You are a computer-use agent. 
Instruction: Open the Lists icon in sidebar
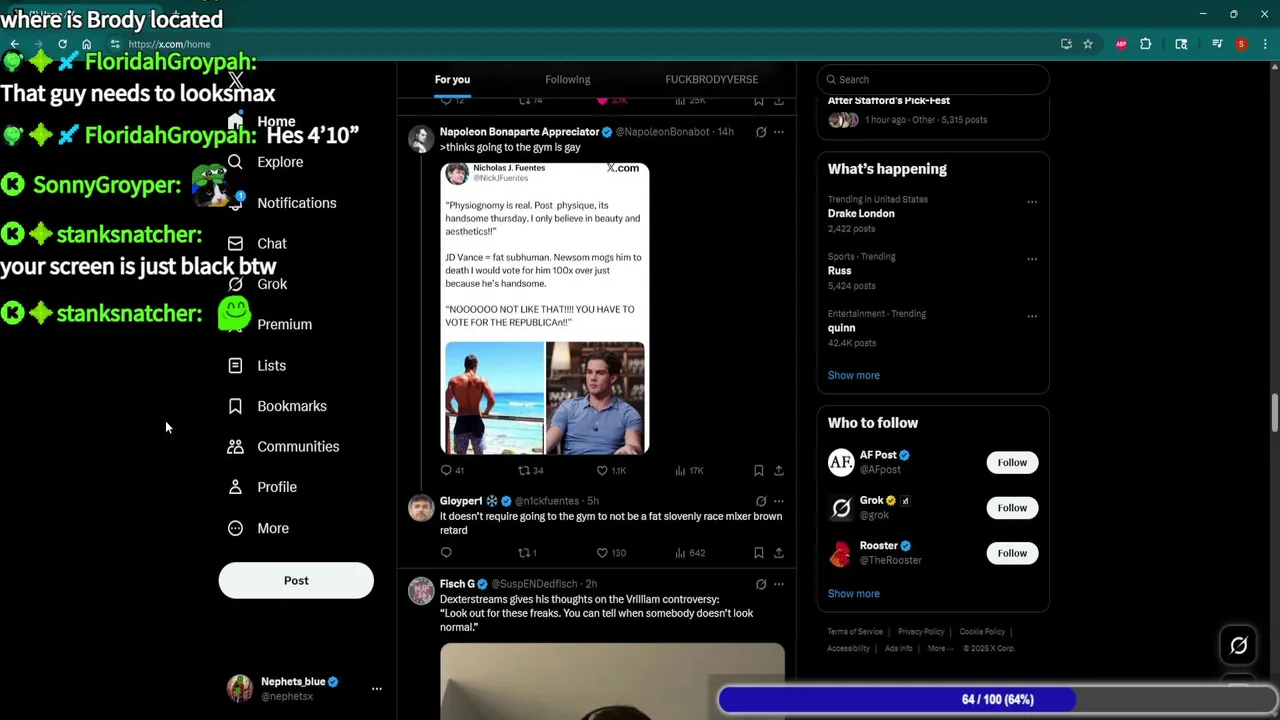(235, 365)
